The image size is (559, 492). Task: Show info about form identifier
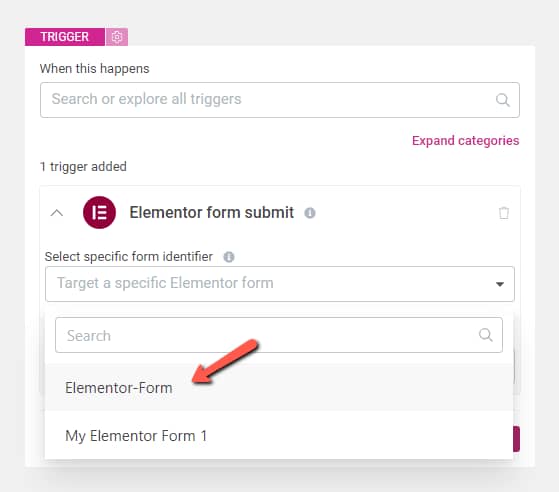(229, 257)
